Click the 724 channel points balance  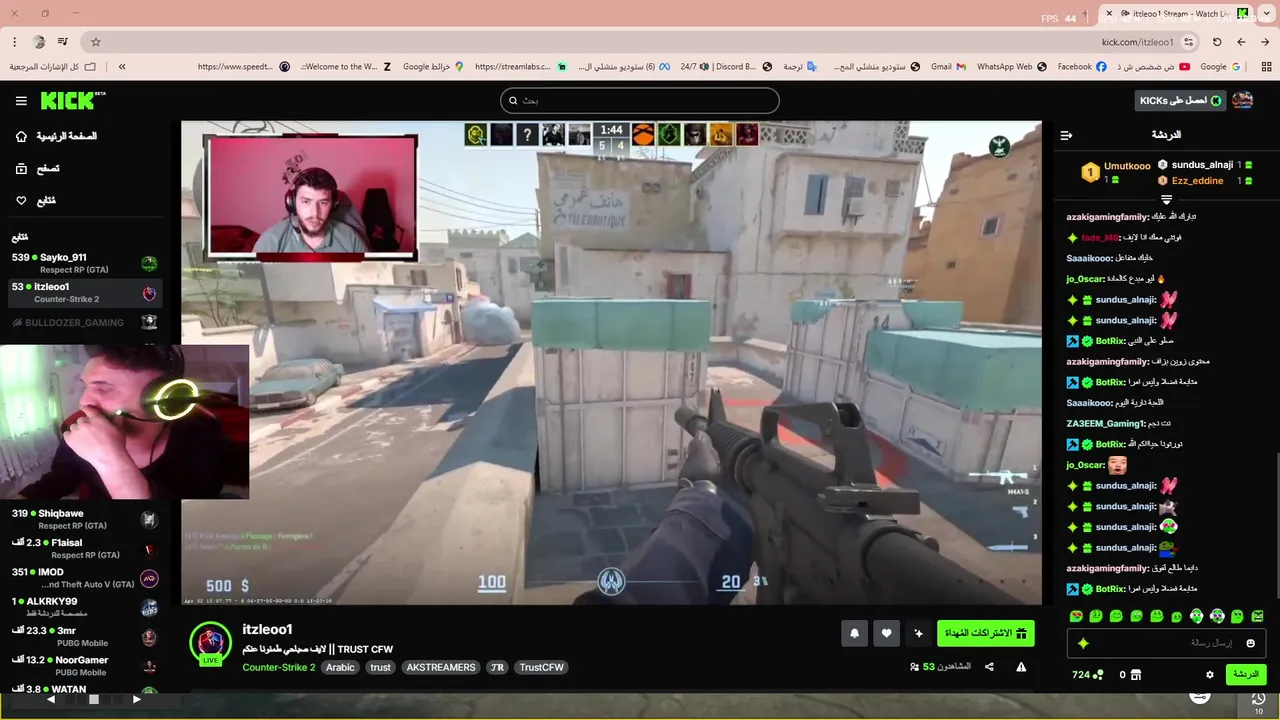tap(1087, 675)
